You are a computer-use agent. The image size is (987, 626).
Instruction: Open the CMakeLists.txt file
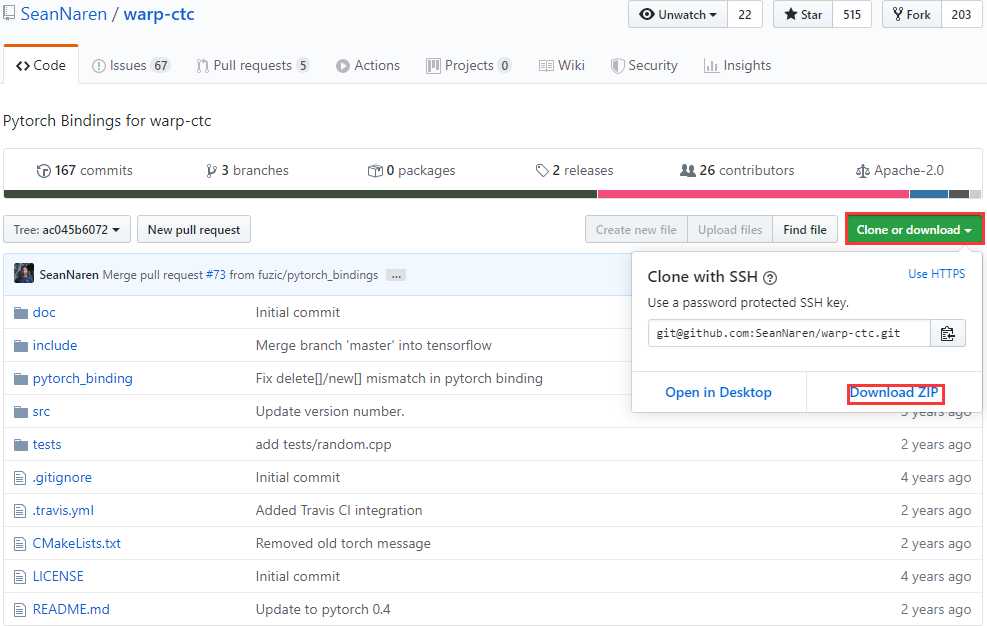76,543
